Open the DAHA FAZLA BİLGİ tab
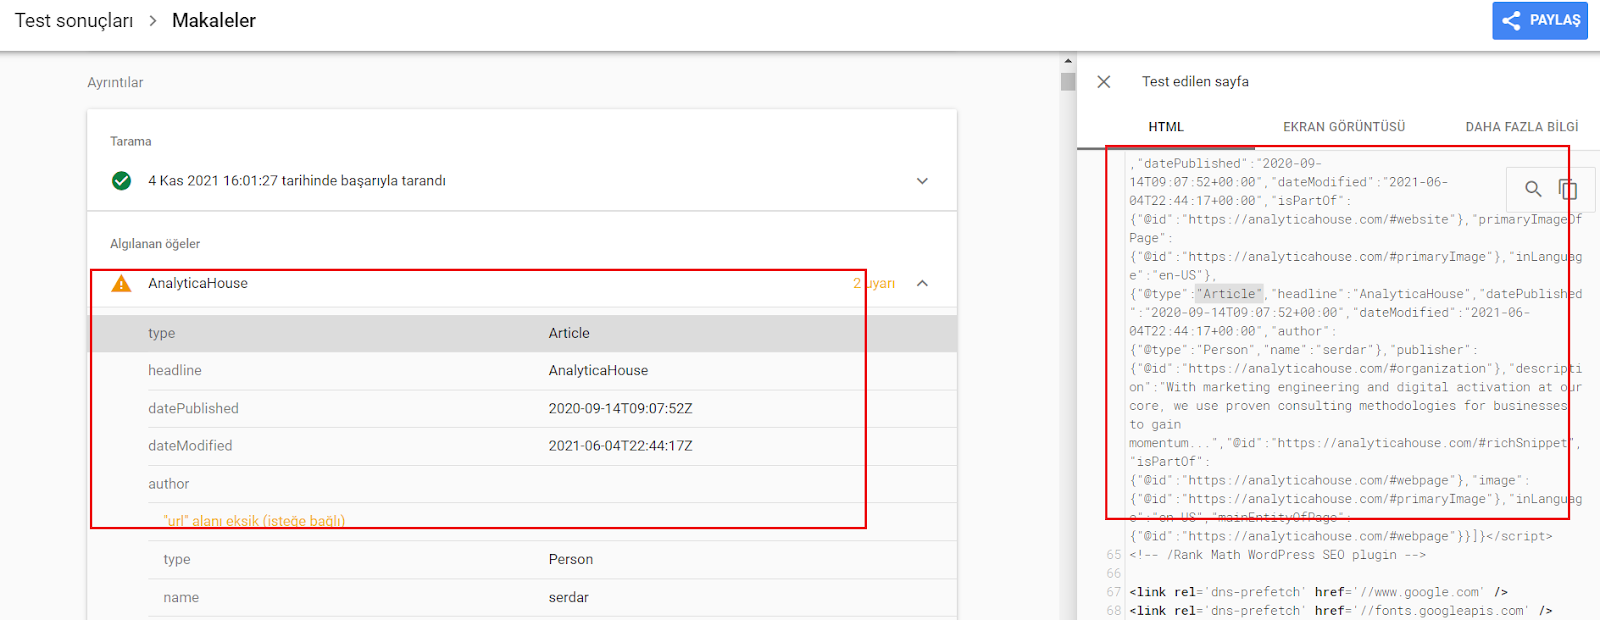The height and width of the screenshot is (620, 1600). [1521, 127]
